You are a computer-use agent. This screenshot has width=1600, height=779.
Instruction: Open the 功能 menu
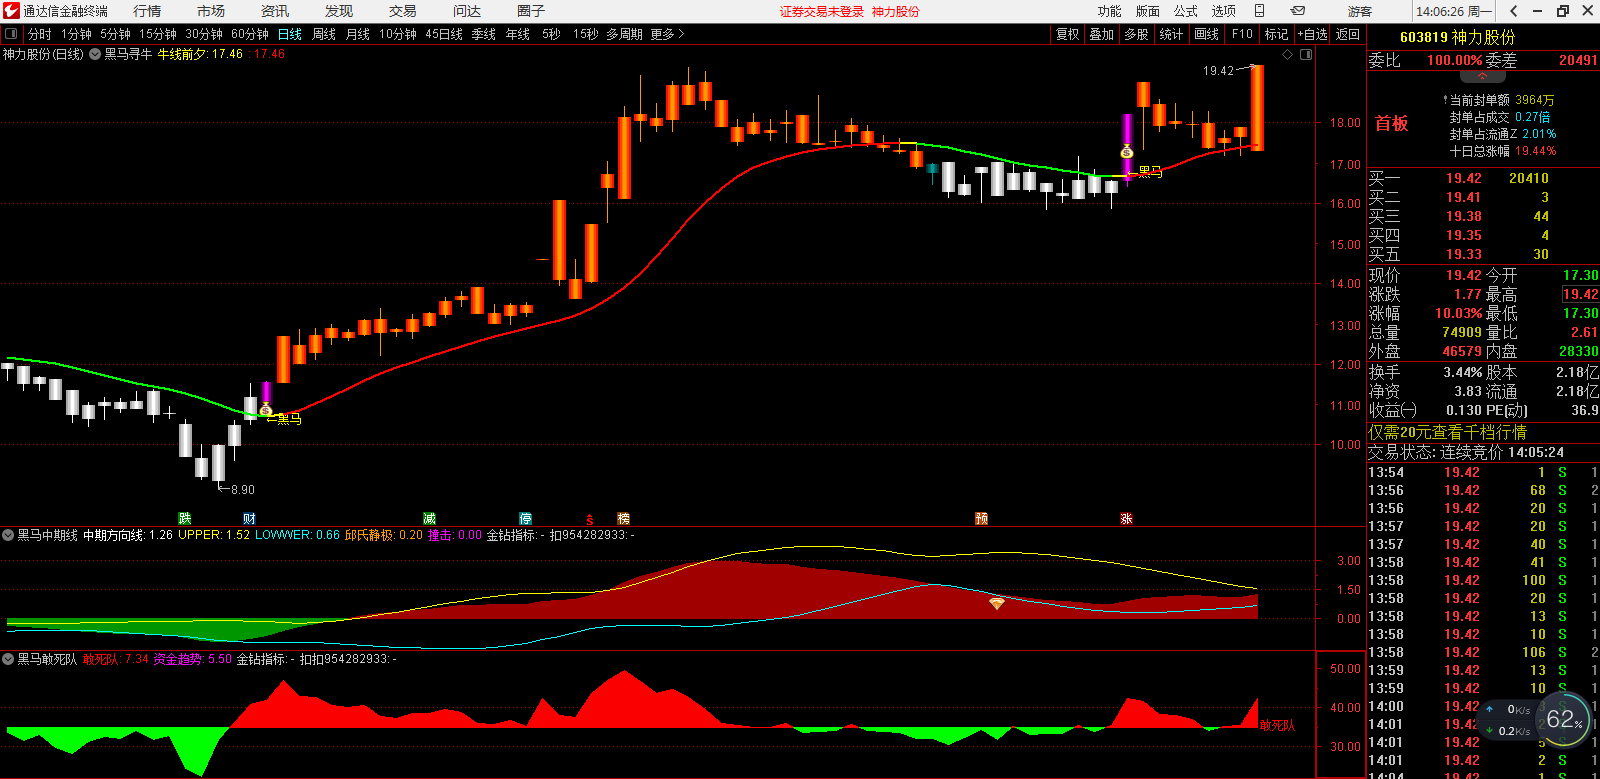(1110, 11)
